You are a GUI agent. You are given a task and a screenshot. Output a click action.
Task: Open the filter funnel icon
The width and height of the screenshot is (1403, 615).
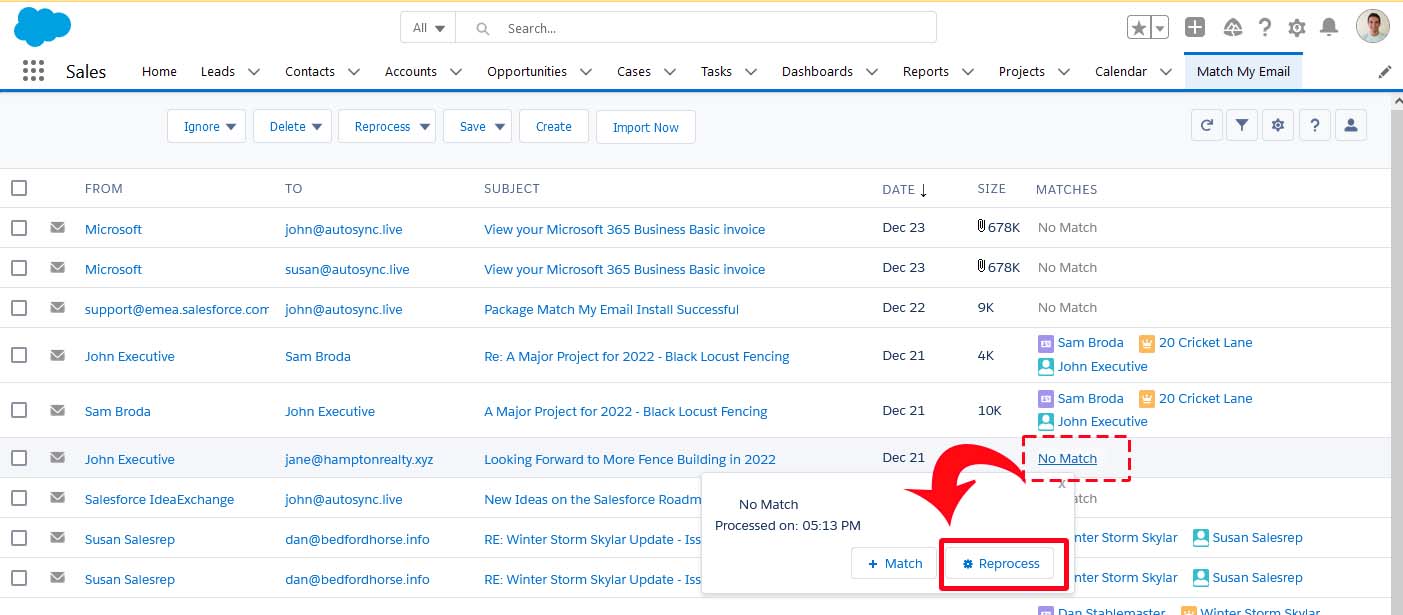1241,126
